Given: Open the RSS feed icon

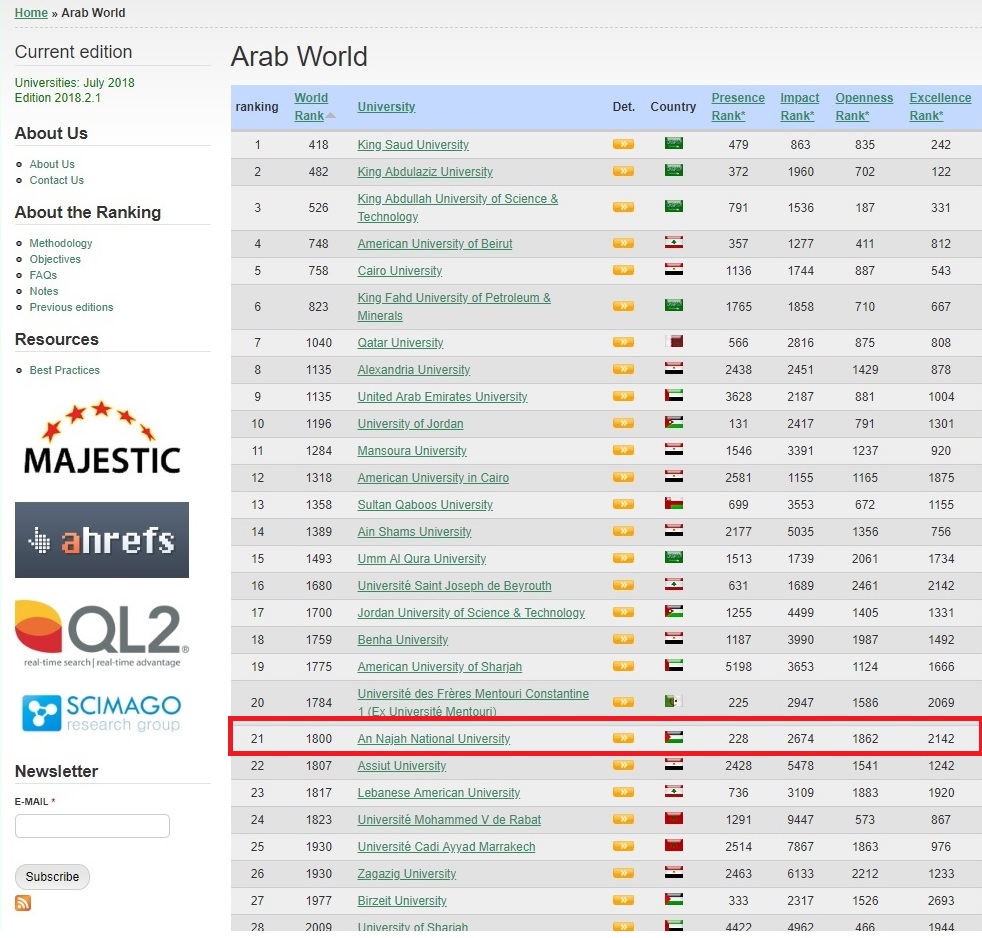Looking at the screenshot, I should coord(23,903).
